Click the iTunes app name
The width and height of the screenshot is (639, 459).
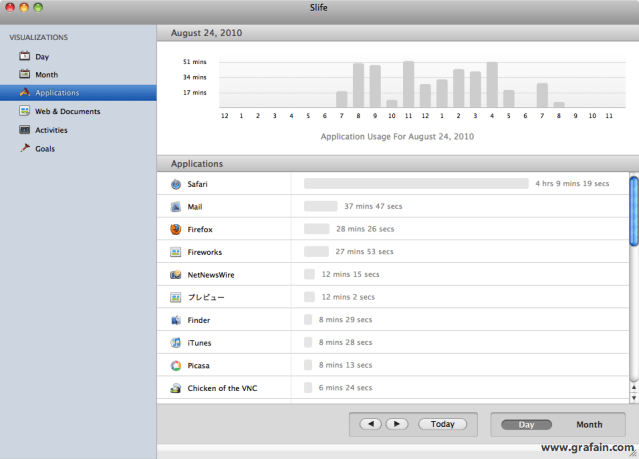[x=199, y=343]
